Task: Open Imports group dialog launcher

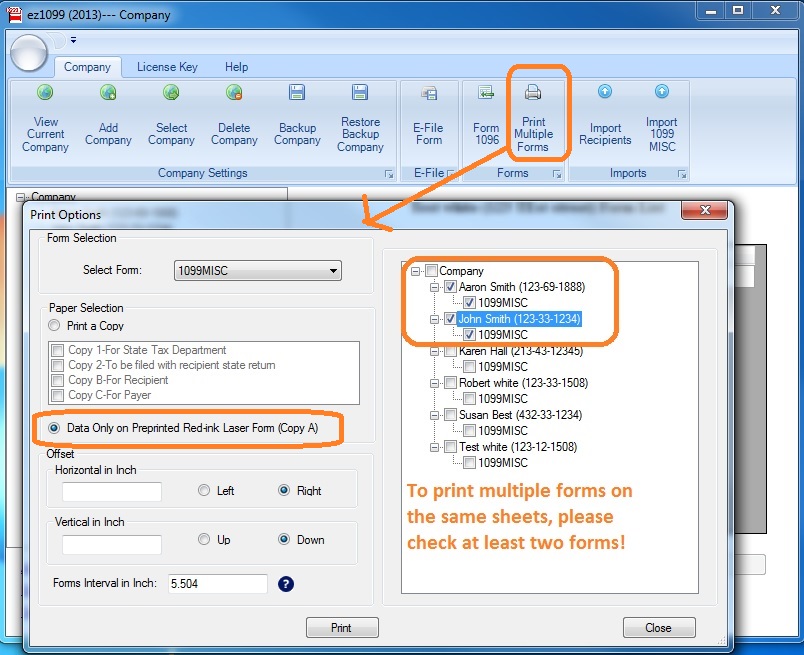Action: pos(681,174)
